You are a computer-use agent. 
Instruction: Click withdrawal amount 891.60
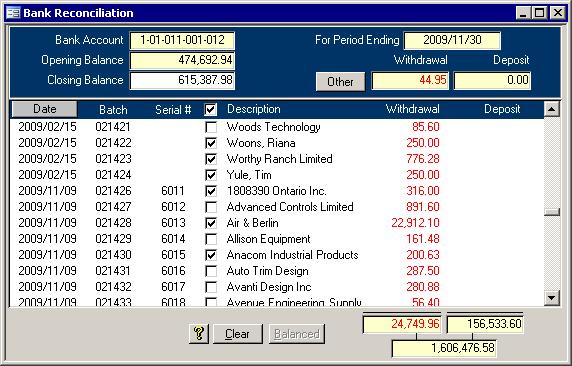tap(423, 207)
